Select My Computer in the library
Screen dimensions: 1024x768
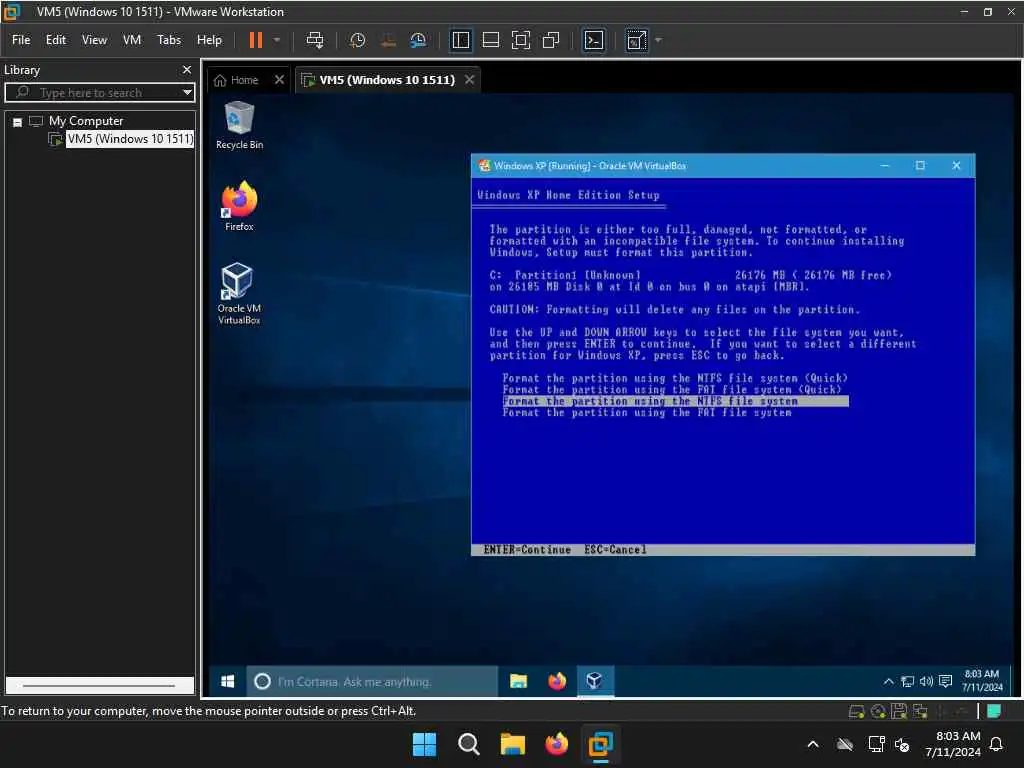[x=86, y=121]
